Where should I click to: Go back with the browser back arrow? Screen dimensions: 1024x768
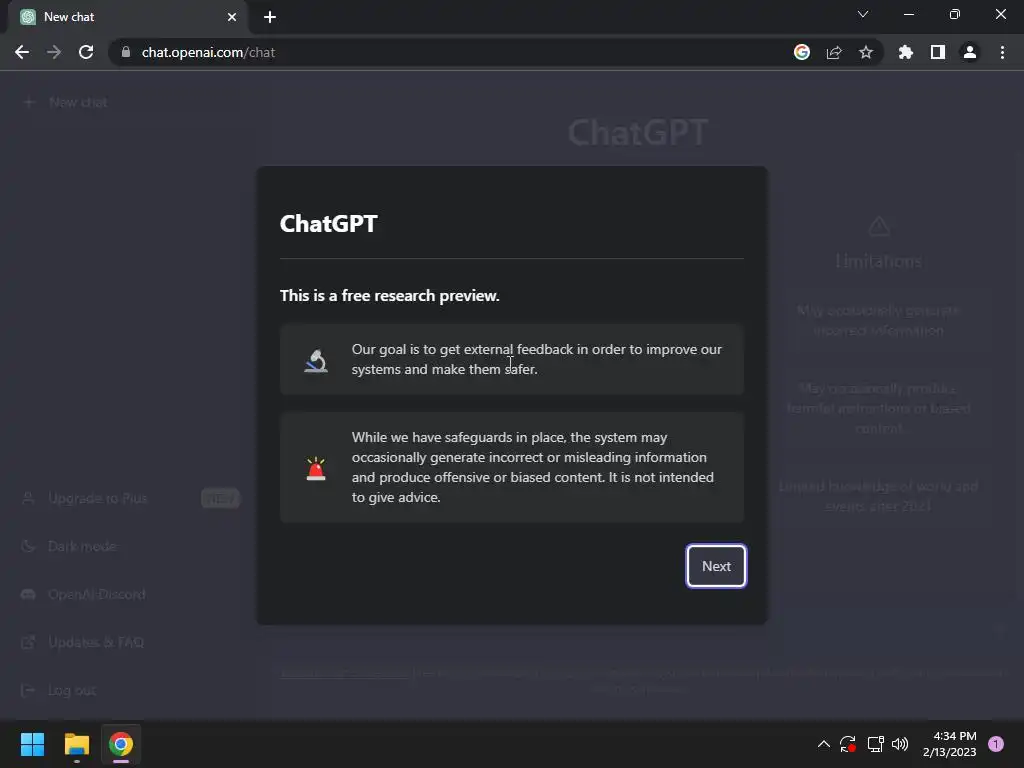click(x=22, y=52)
